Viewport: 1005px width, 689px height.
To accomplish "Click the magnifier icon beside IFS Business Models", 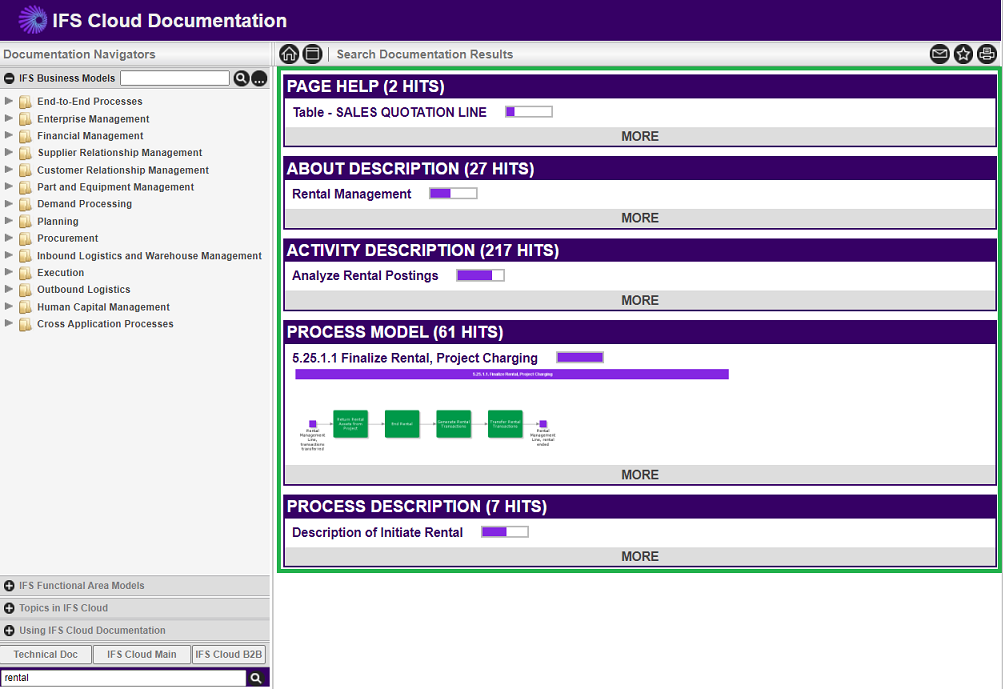I will (x=241, y=78).
